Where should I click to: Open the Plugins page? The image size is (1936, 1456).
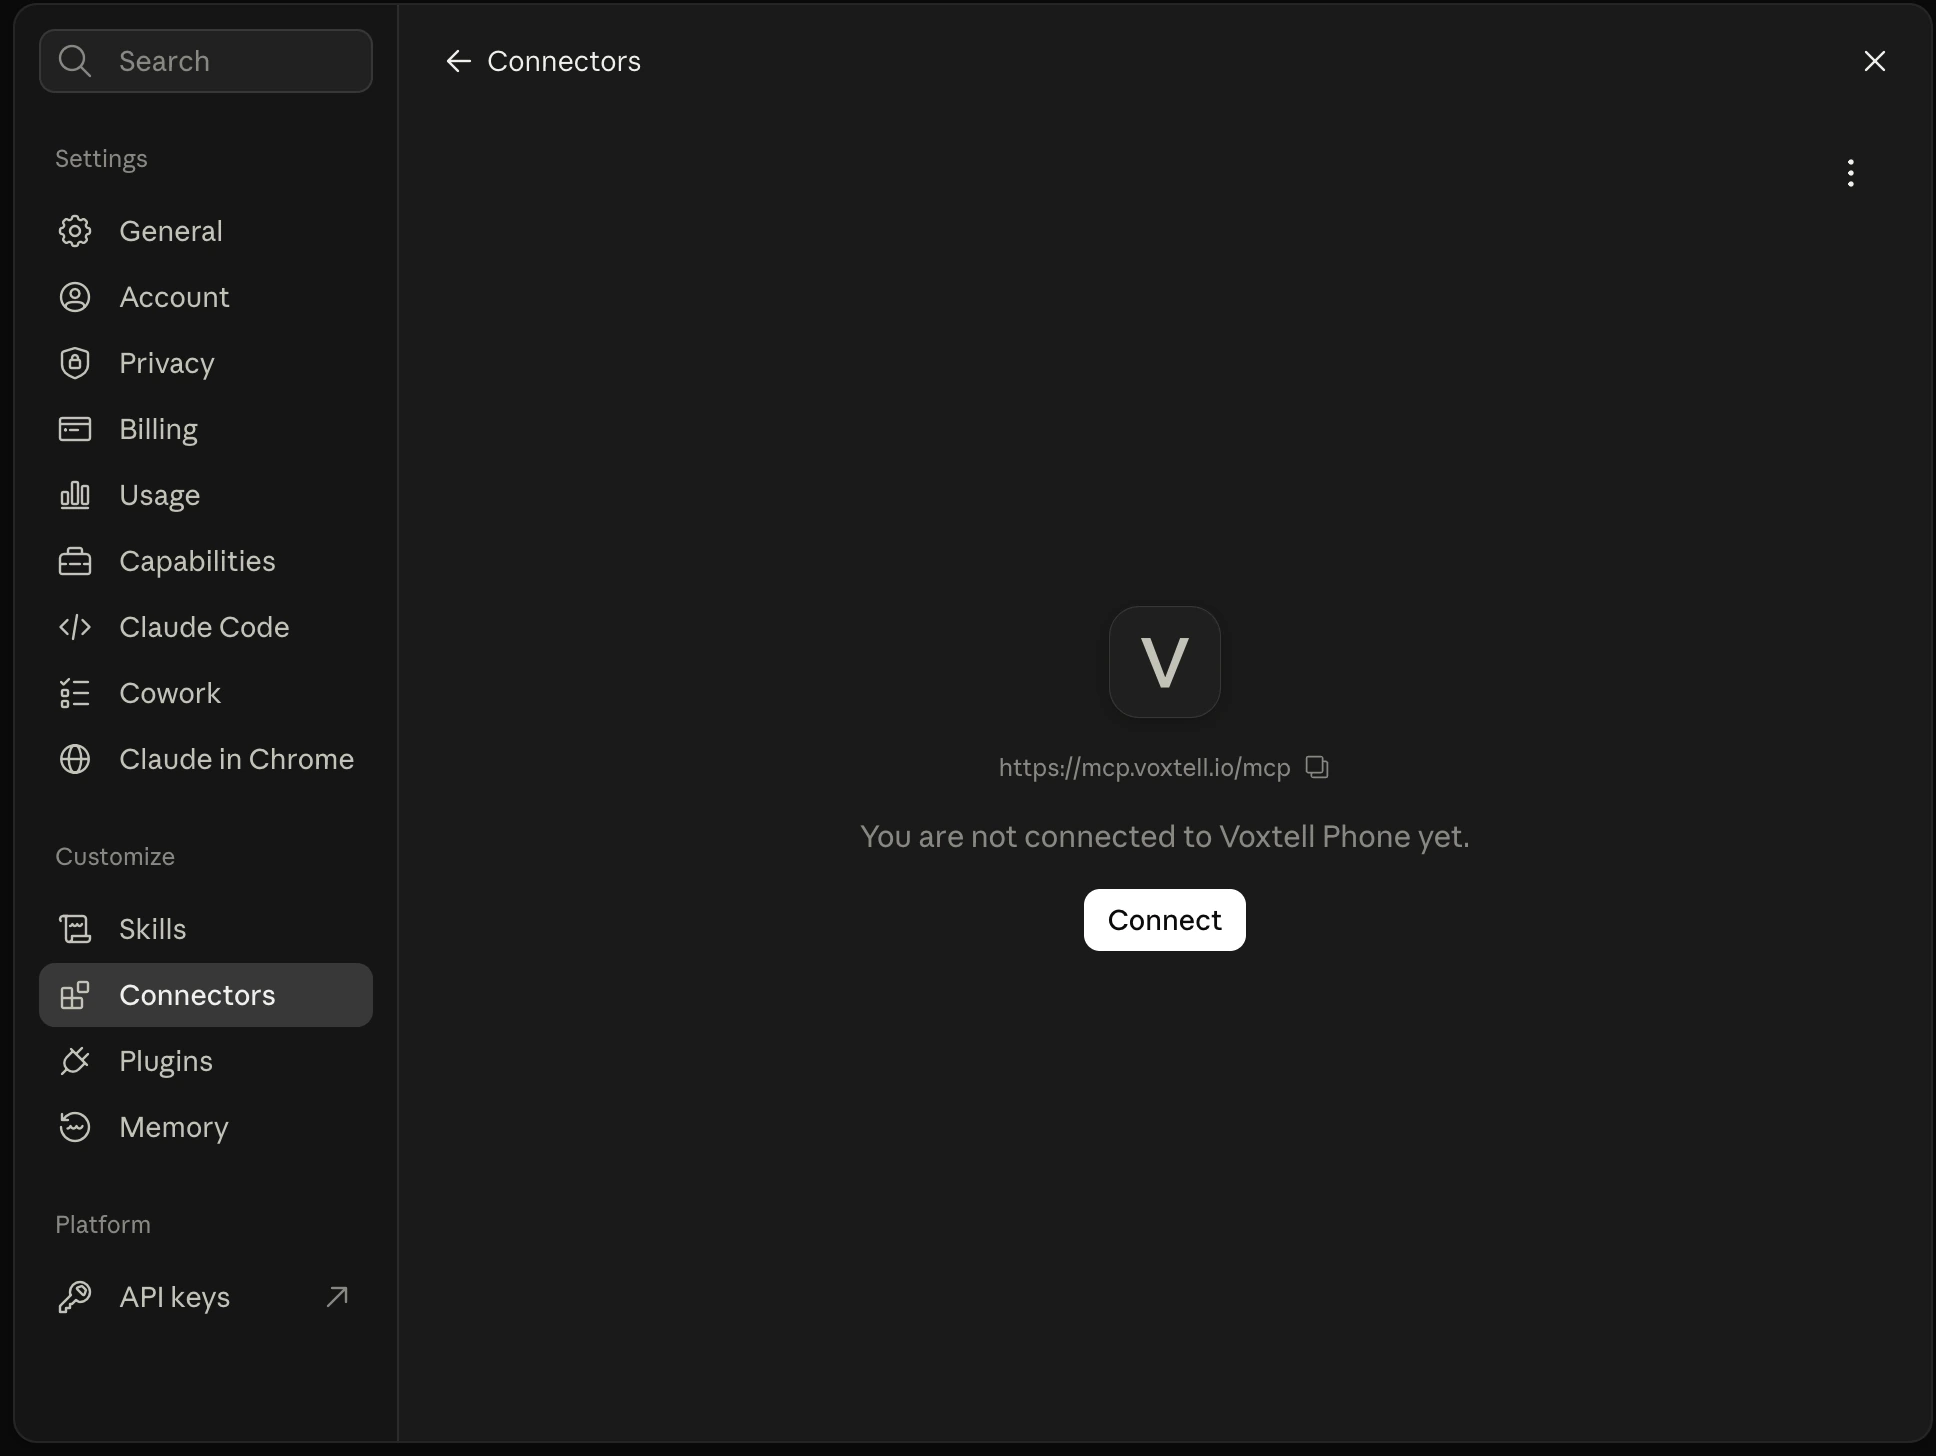(206, 1061)
